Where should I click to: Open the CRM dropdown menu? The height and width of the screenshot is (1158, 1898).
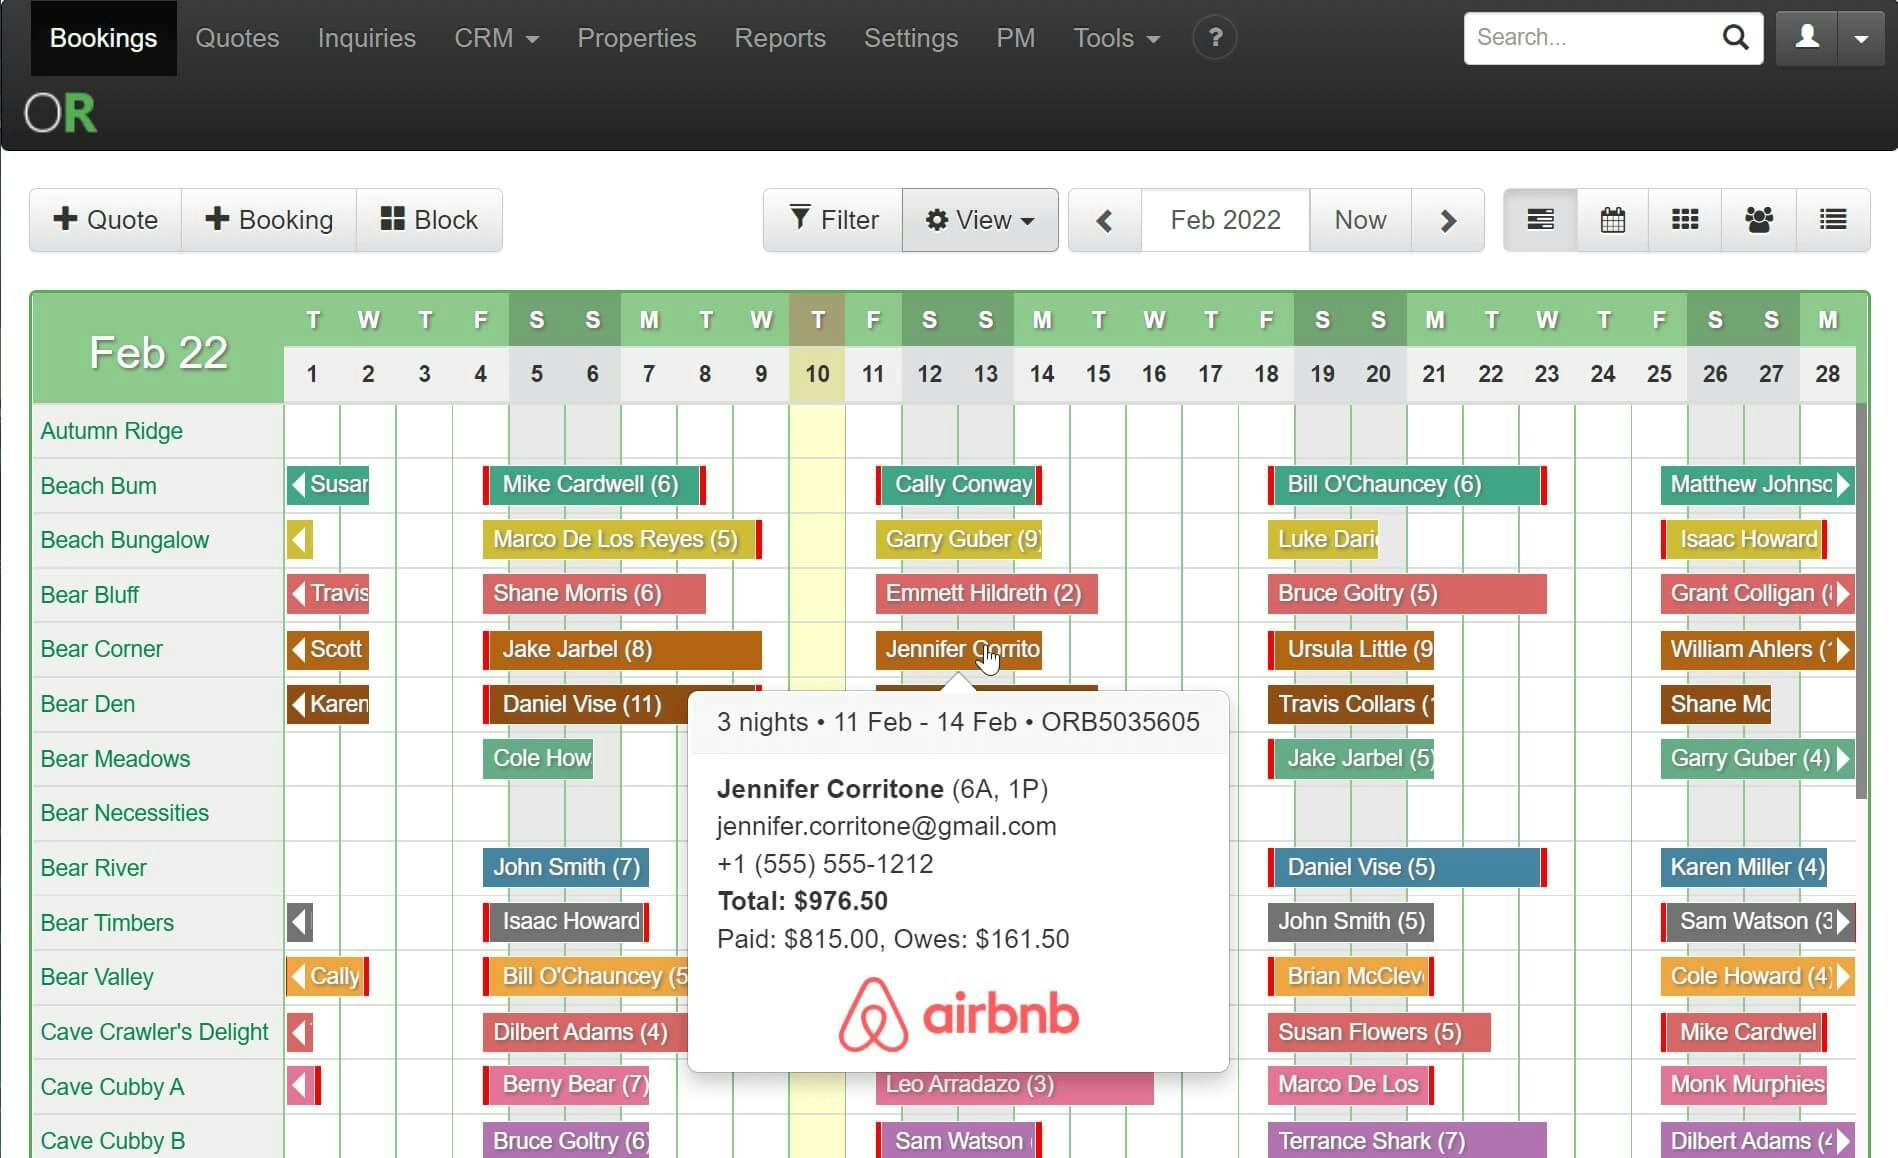tap(496, 38)
